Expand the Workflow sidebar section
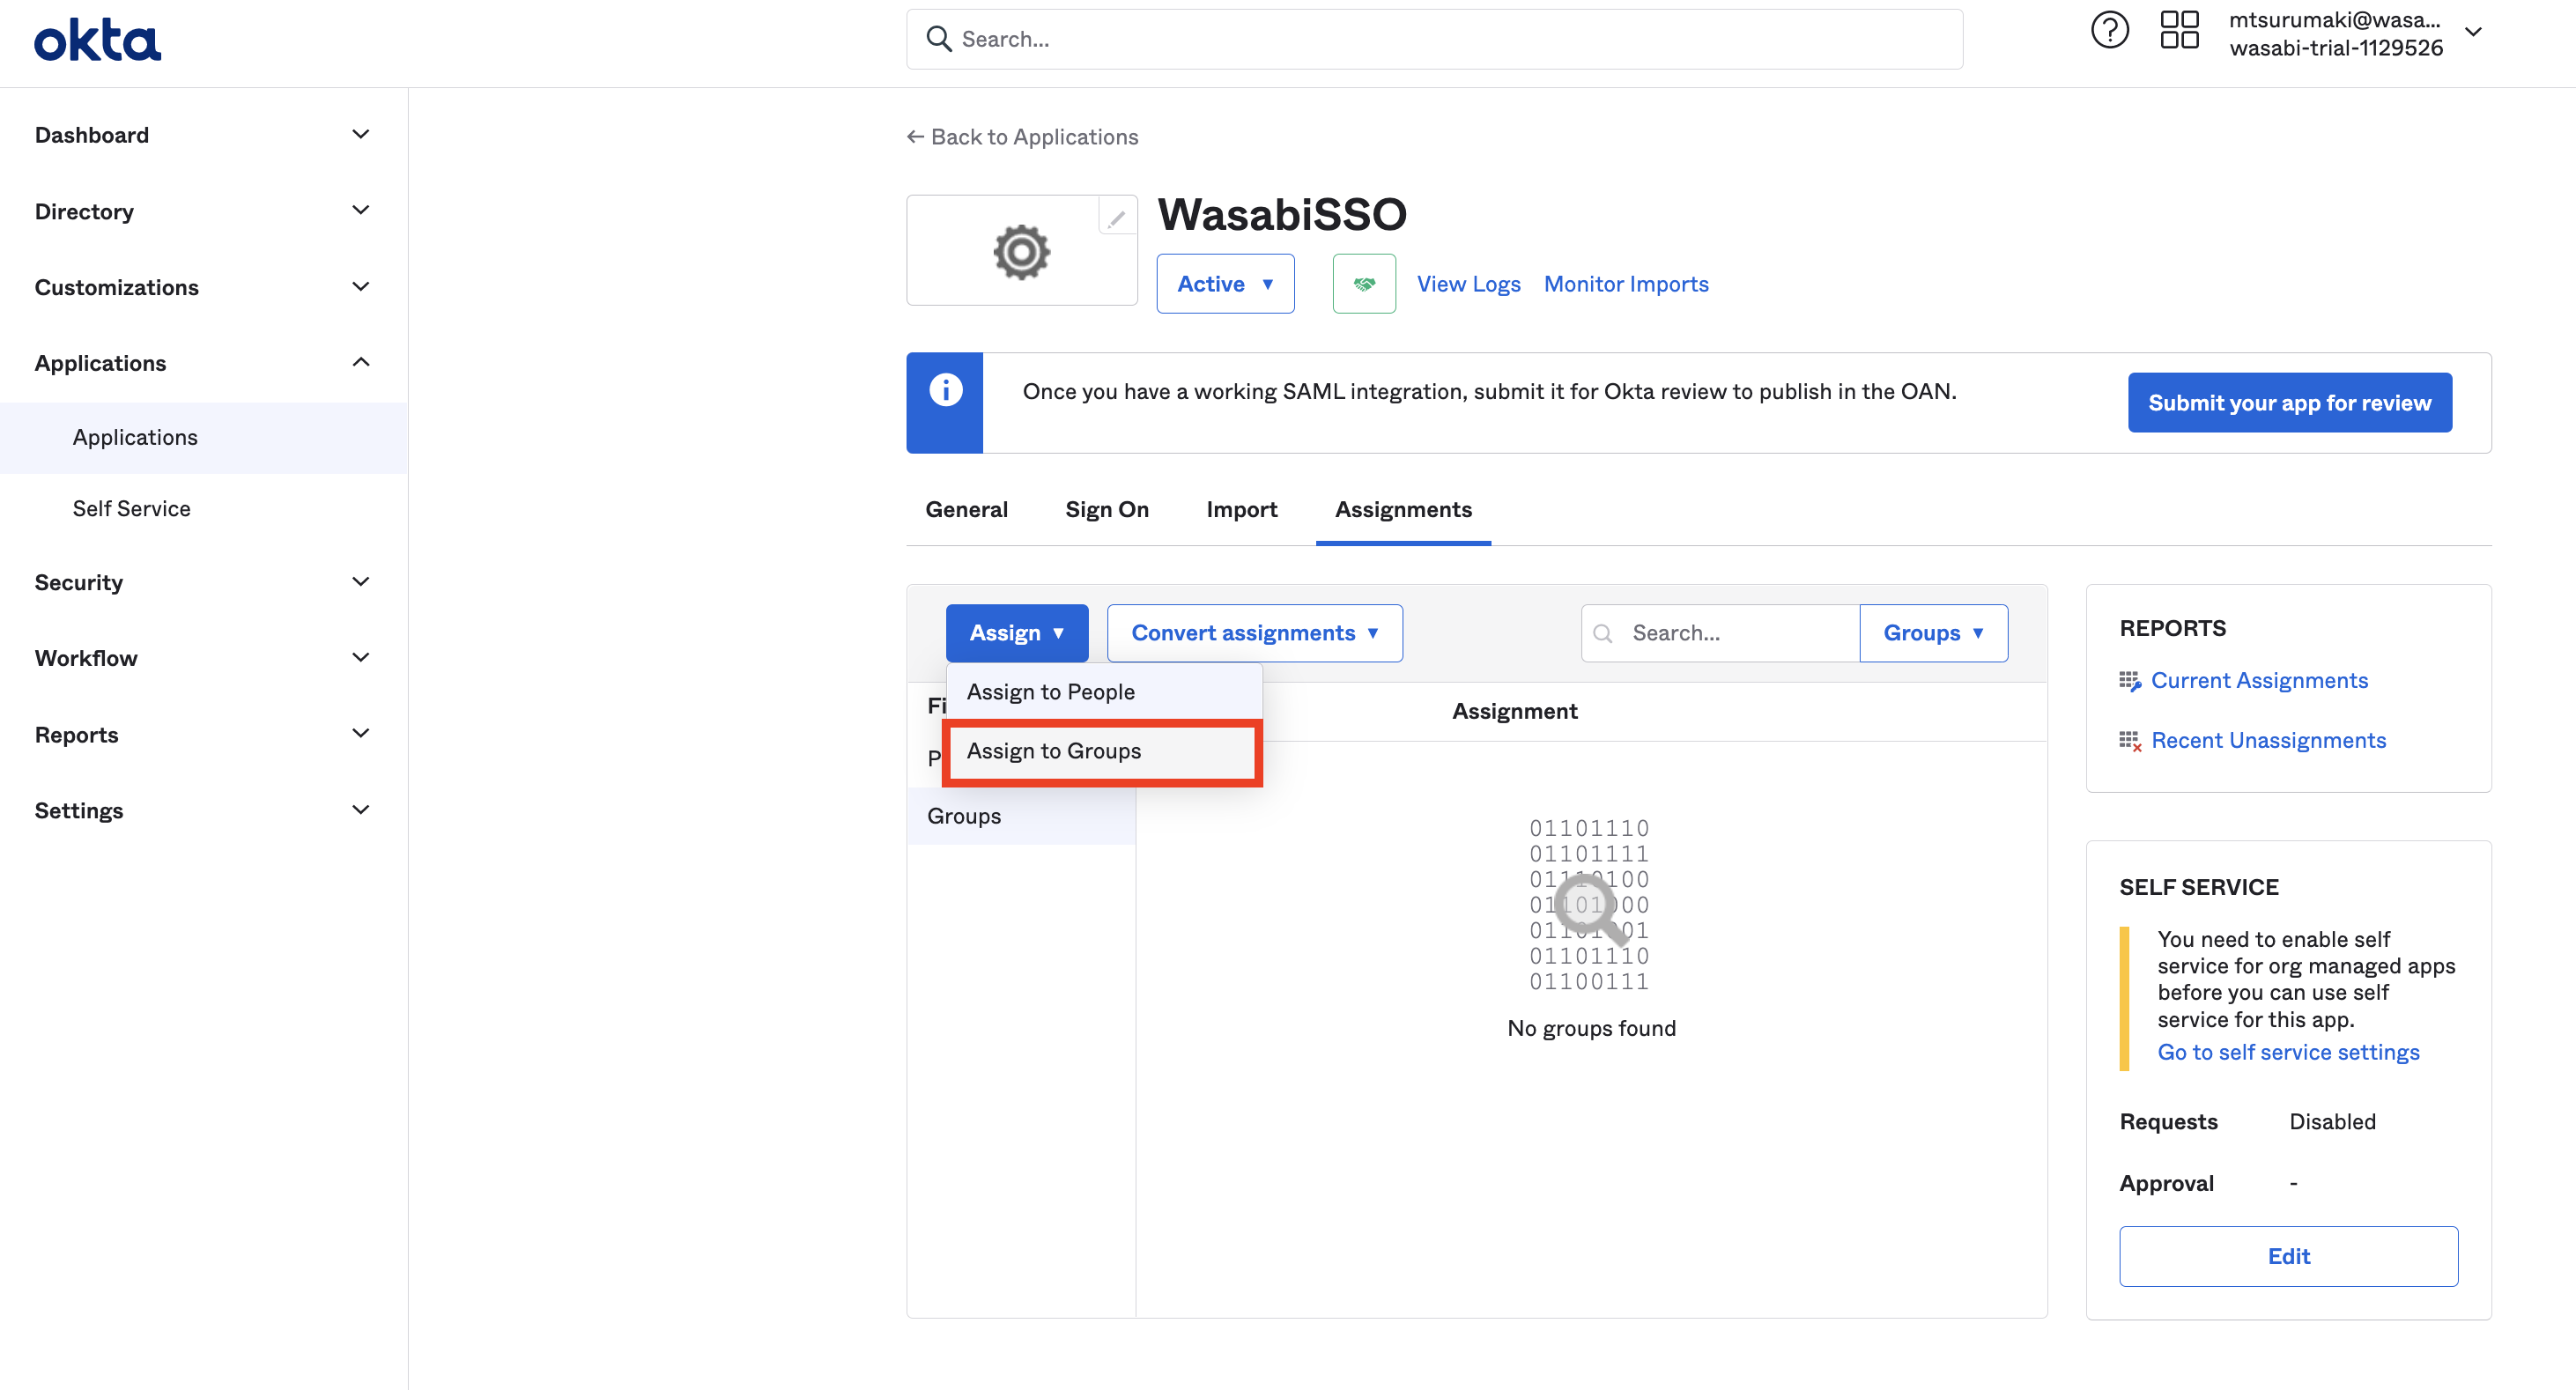This screenshot has width=2576, height=1390. coord(361,658)
